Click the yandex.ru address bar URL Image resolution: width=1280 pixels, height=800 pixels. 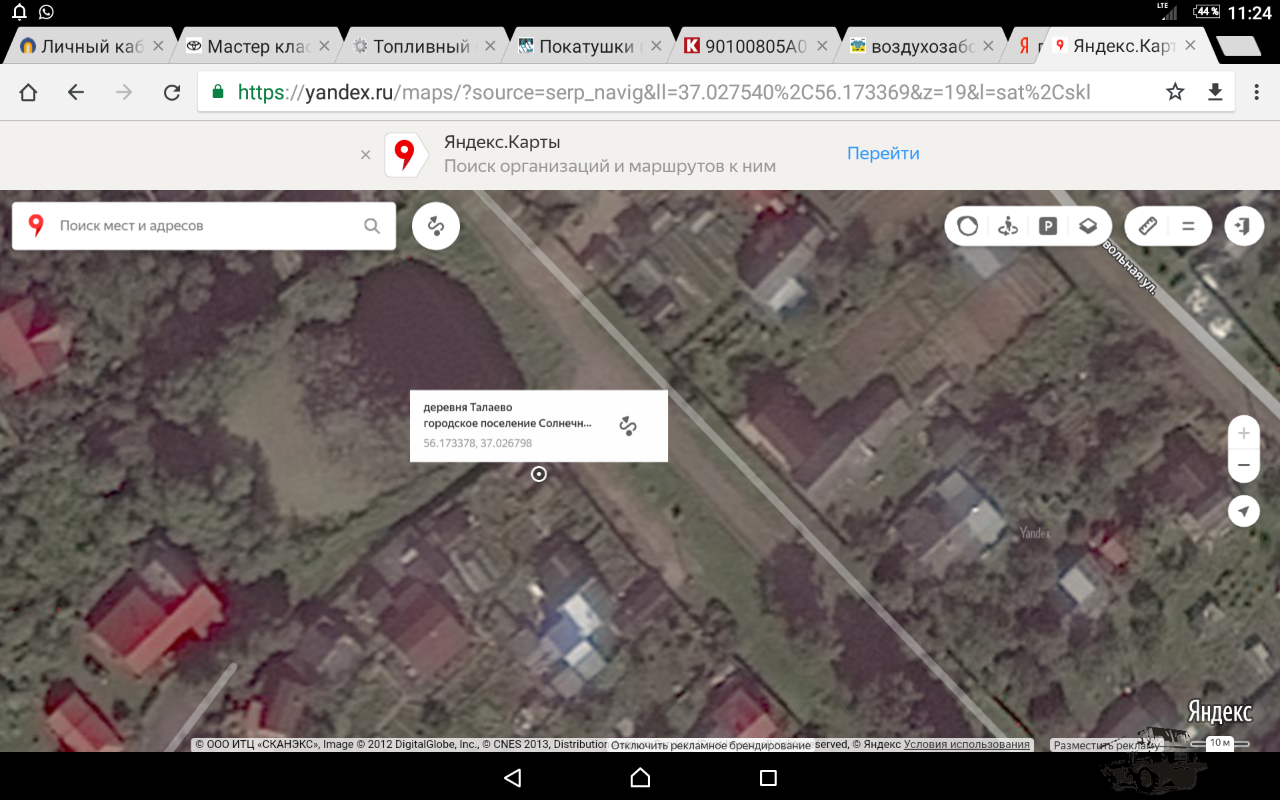coord(664,93)
